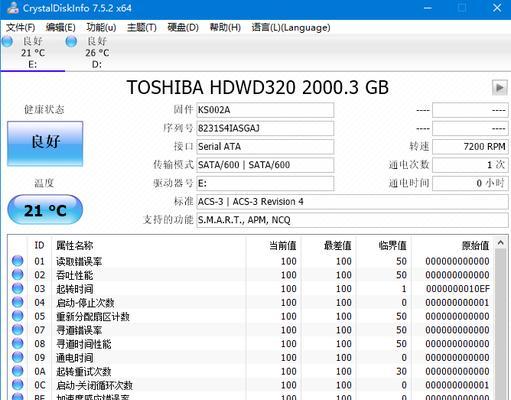Click the blue status orb for drive E:
511x400 pixels.
pyautogui.click(x=7, y=41)
